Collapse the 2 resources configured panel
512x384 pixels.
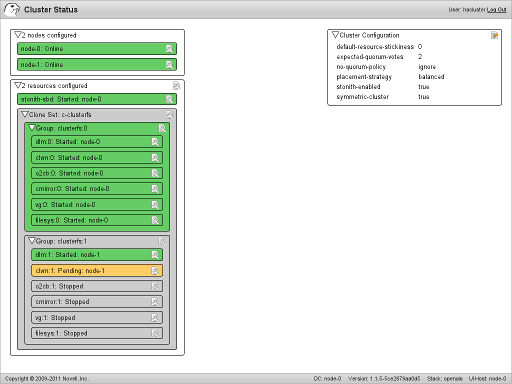18,86
